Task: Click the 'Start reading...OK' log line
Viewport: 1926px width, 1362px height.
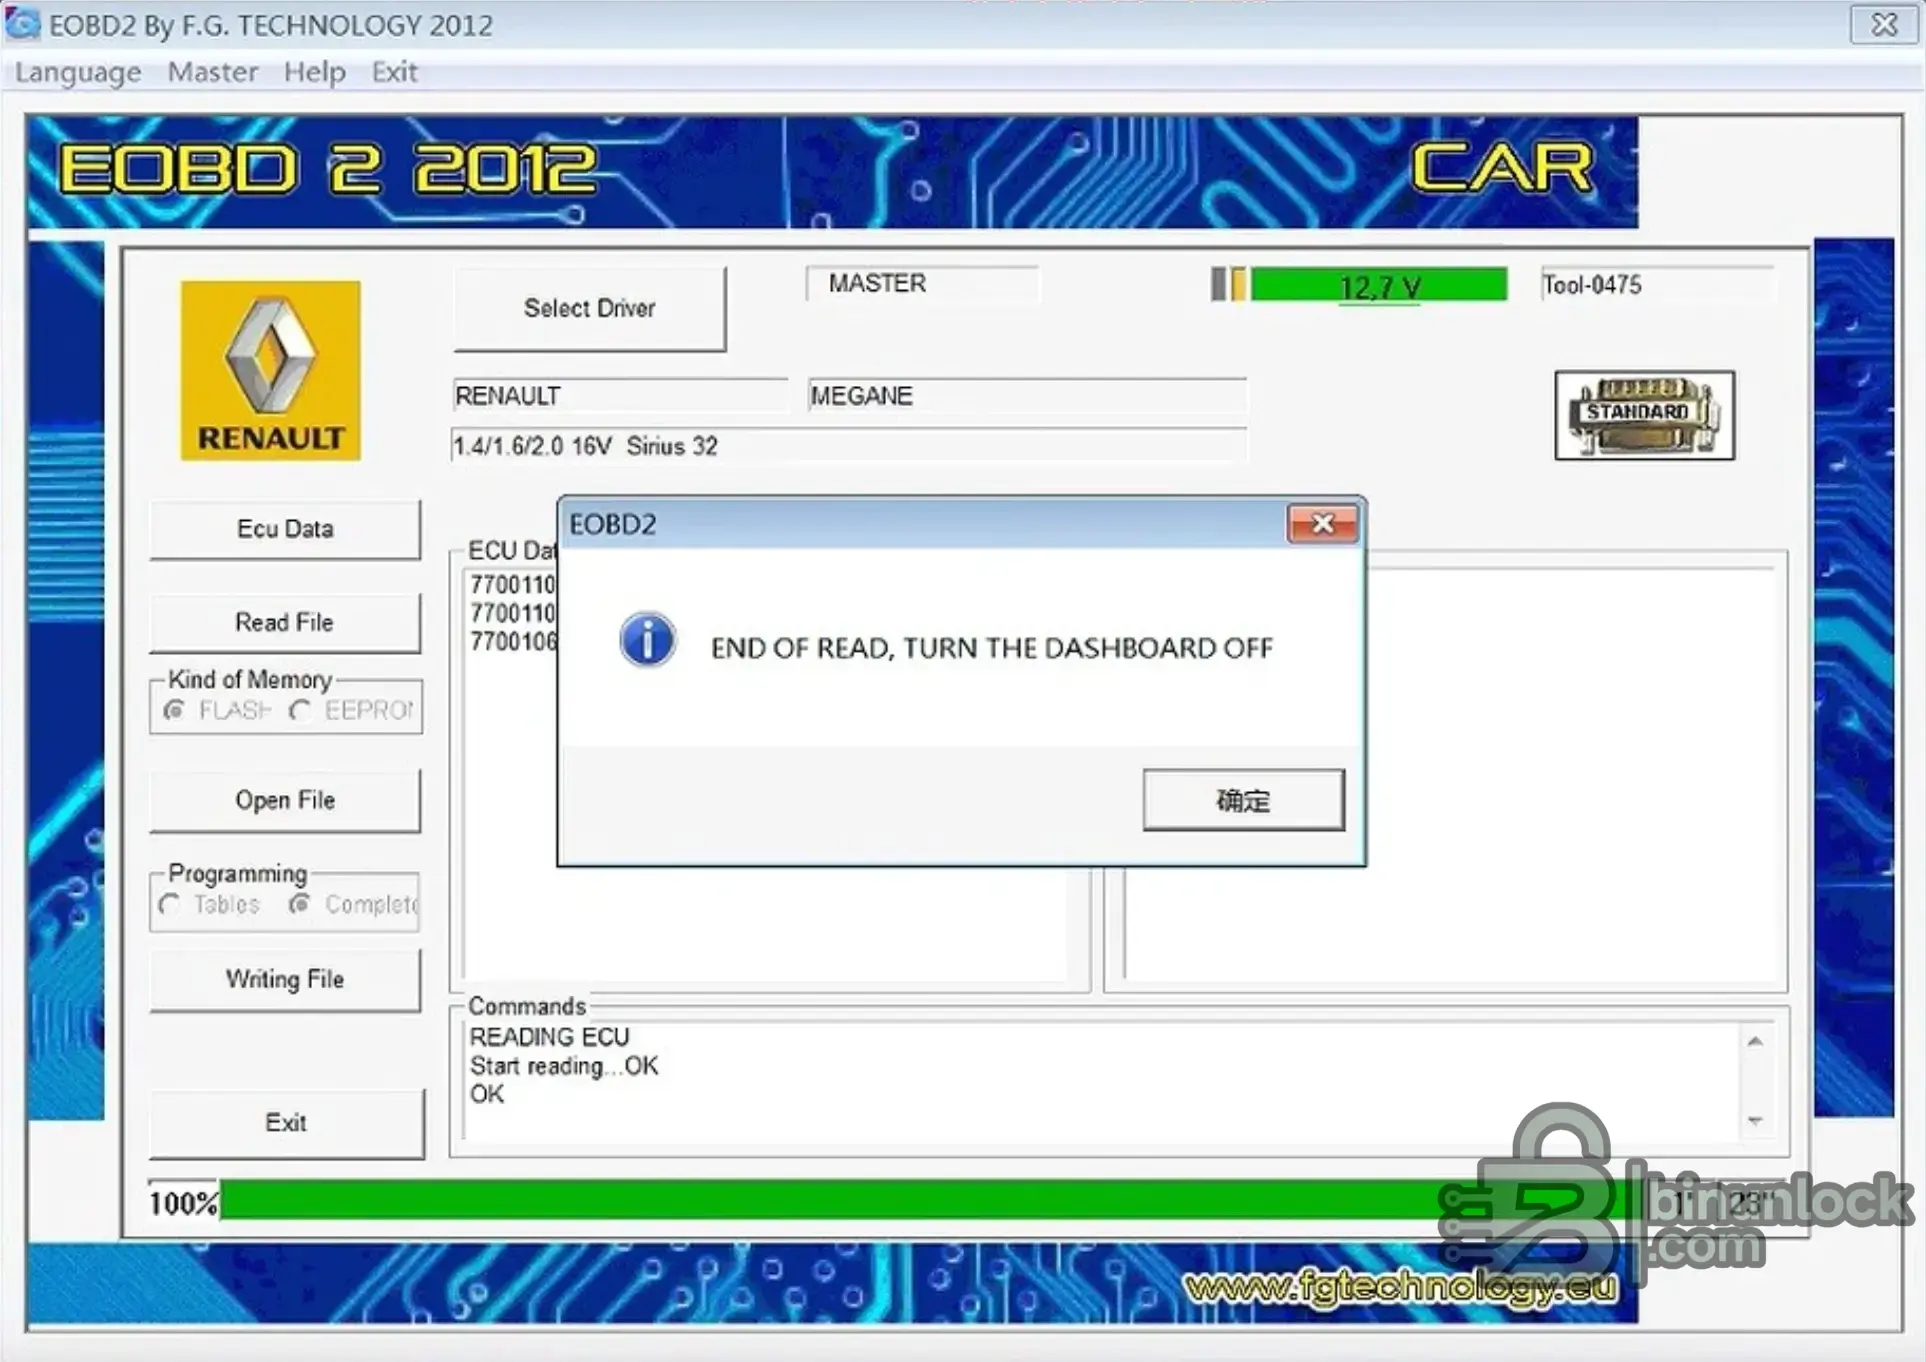Action: pyautogui.click(x=564, y=1066)
